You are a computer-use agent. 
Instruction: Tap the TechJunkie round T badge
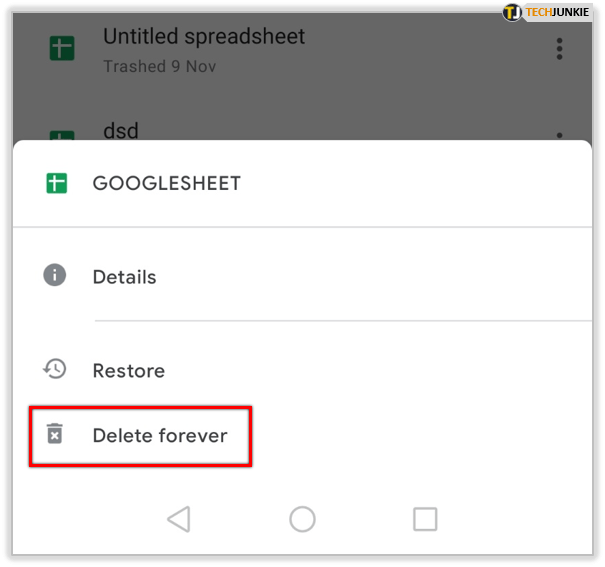[512, 12]
